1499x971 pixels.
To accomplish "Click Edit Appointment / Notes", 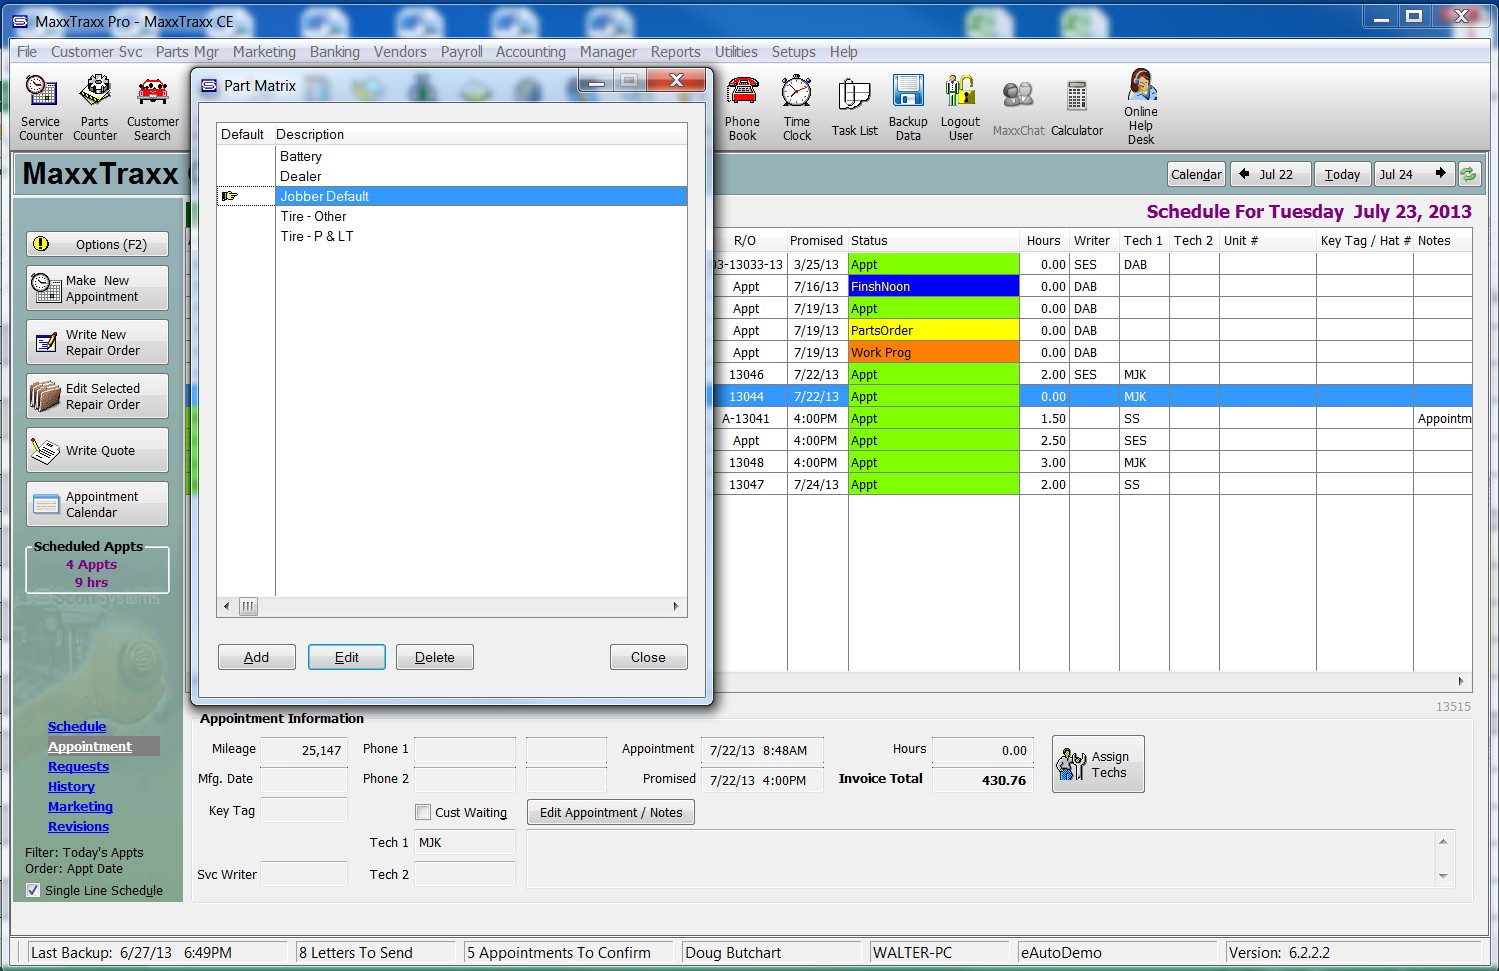I will (x=611, y=812).
